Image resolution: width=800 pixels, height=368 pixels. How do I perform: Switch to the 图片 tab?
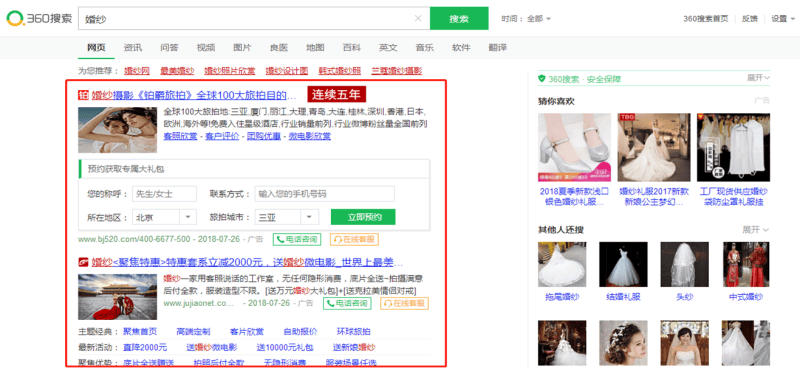242,47
